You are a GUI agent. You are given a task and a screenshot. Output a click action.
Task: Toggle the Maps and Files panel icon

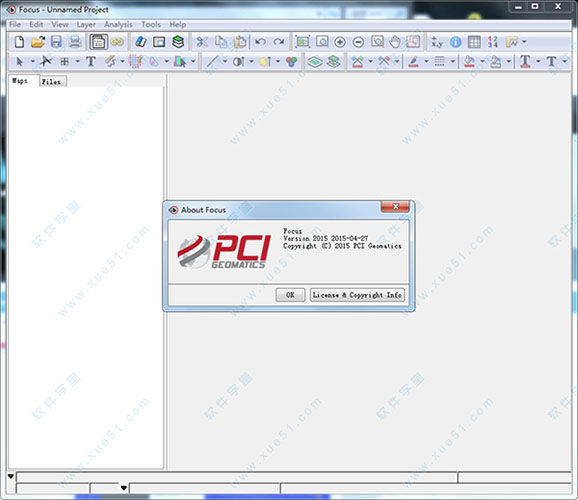tap(98, 42)
